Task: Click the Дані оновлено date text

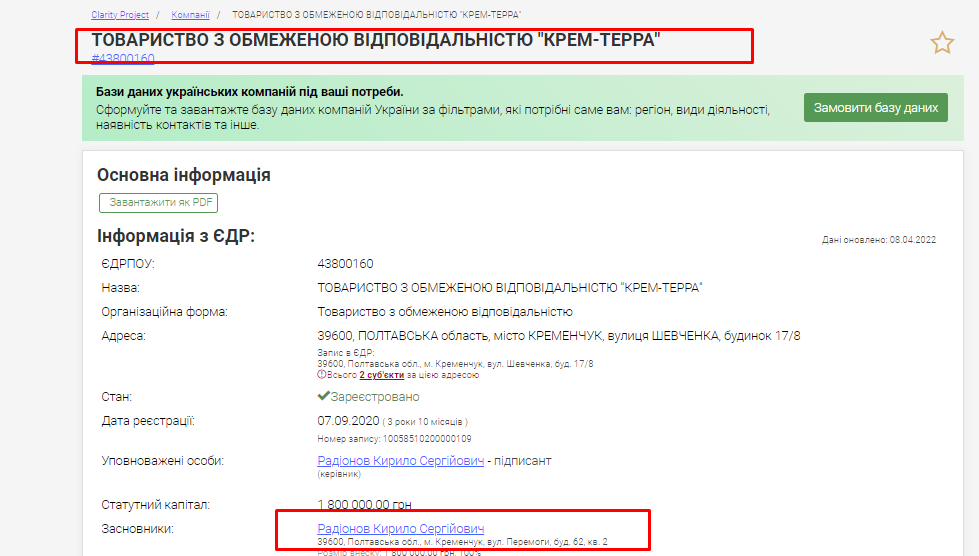Action: 878,240
